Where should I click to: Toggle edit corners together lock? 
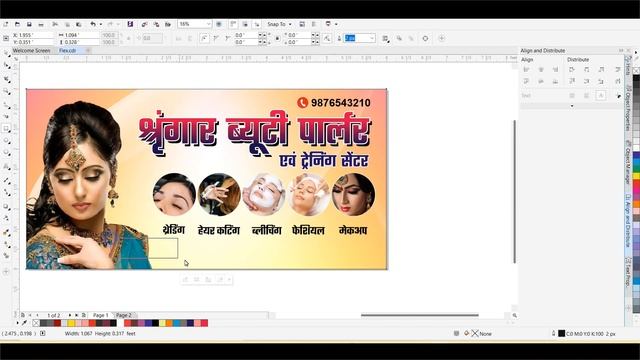click(x=277, y=38)
